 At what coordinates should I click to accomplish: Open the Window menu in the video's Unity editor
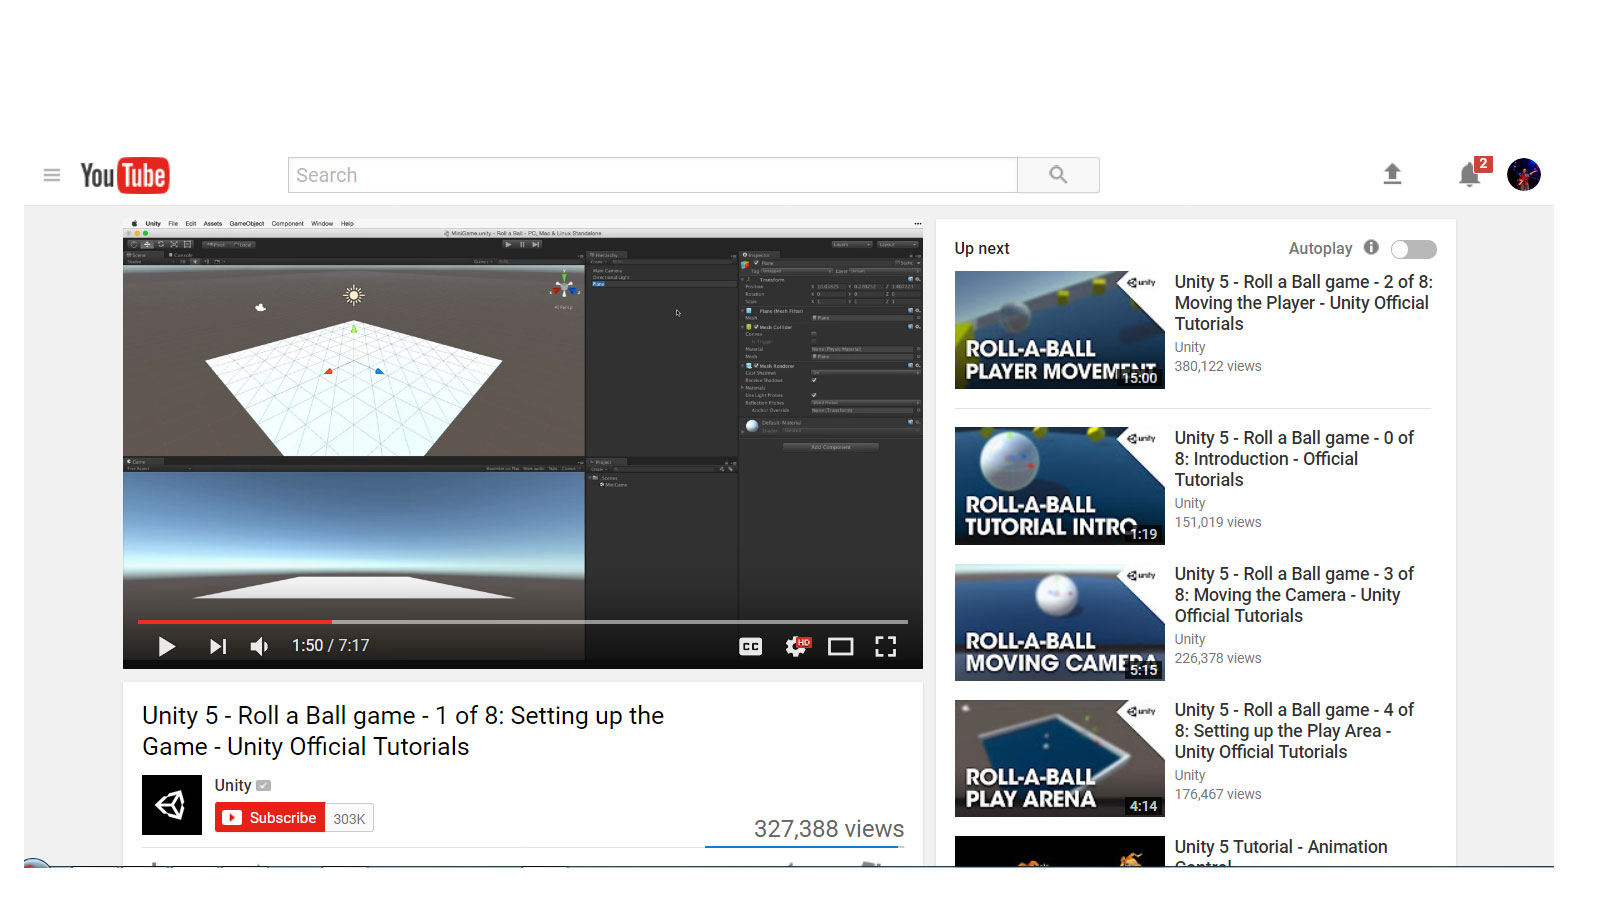(322, 223)
